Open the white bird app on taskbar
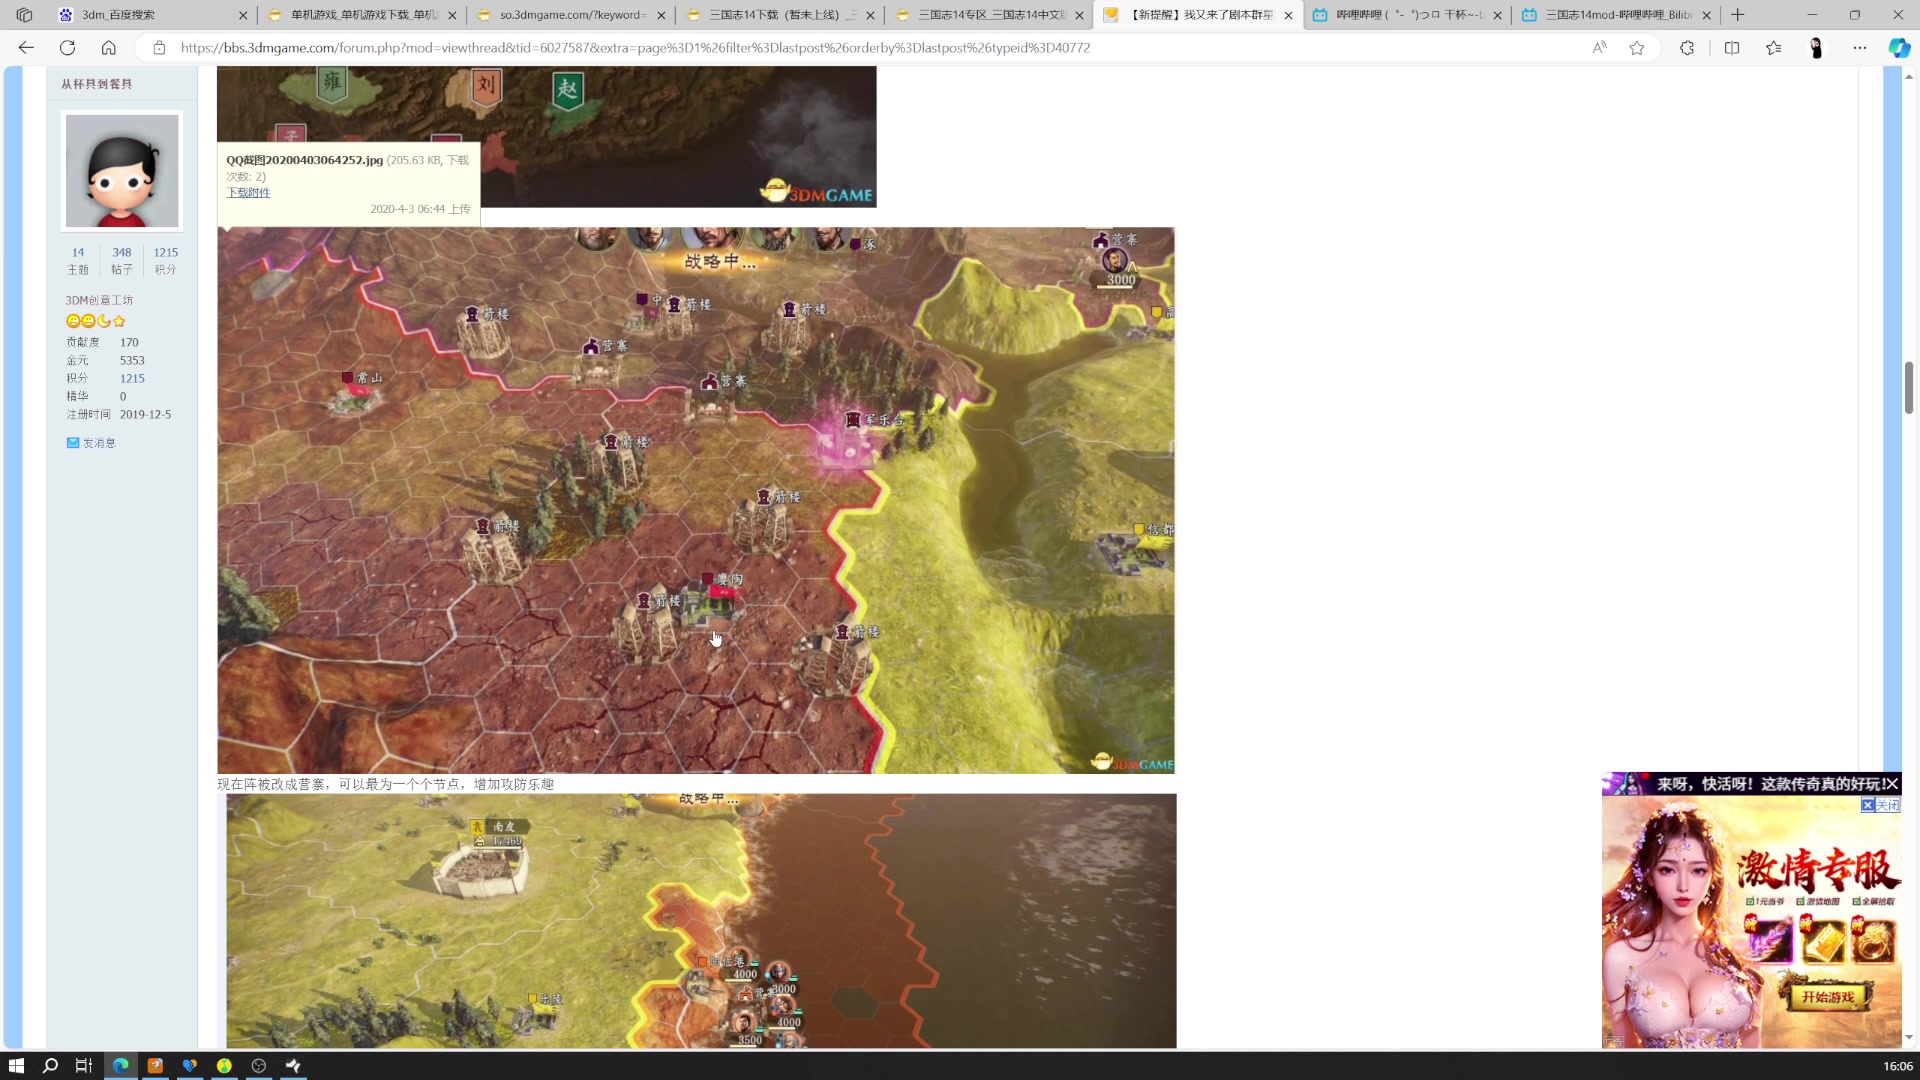The width and height of the screenshot is (1920, 1080). [293, 1066]
